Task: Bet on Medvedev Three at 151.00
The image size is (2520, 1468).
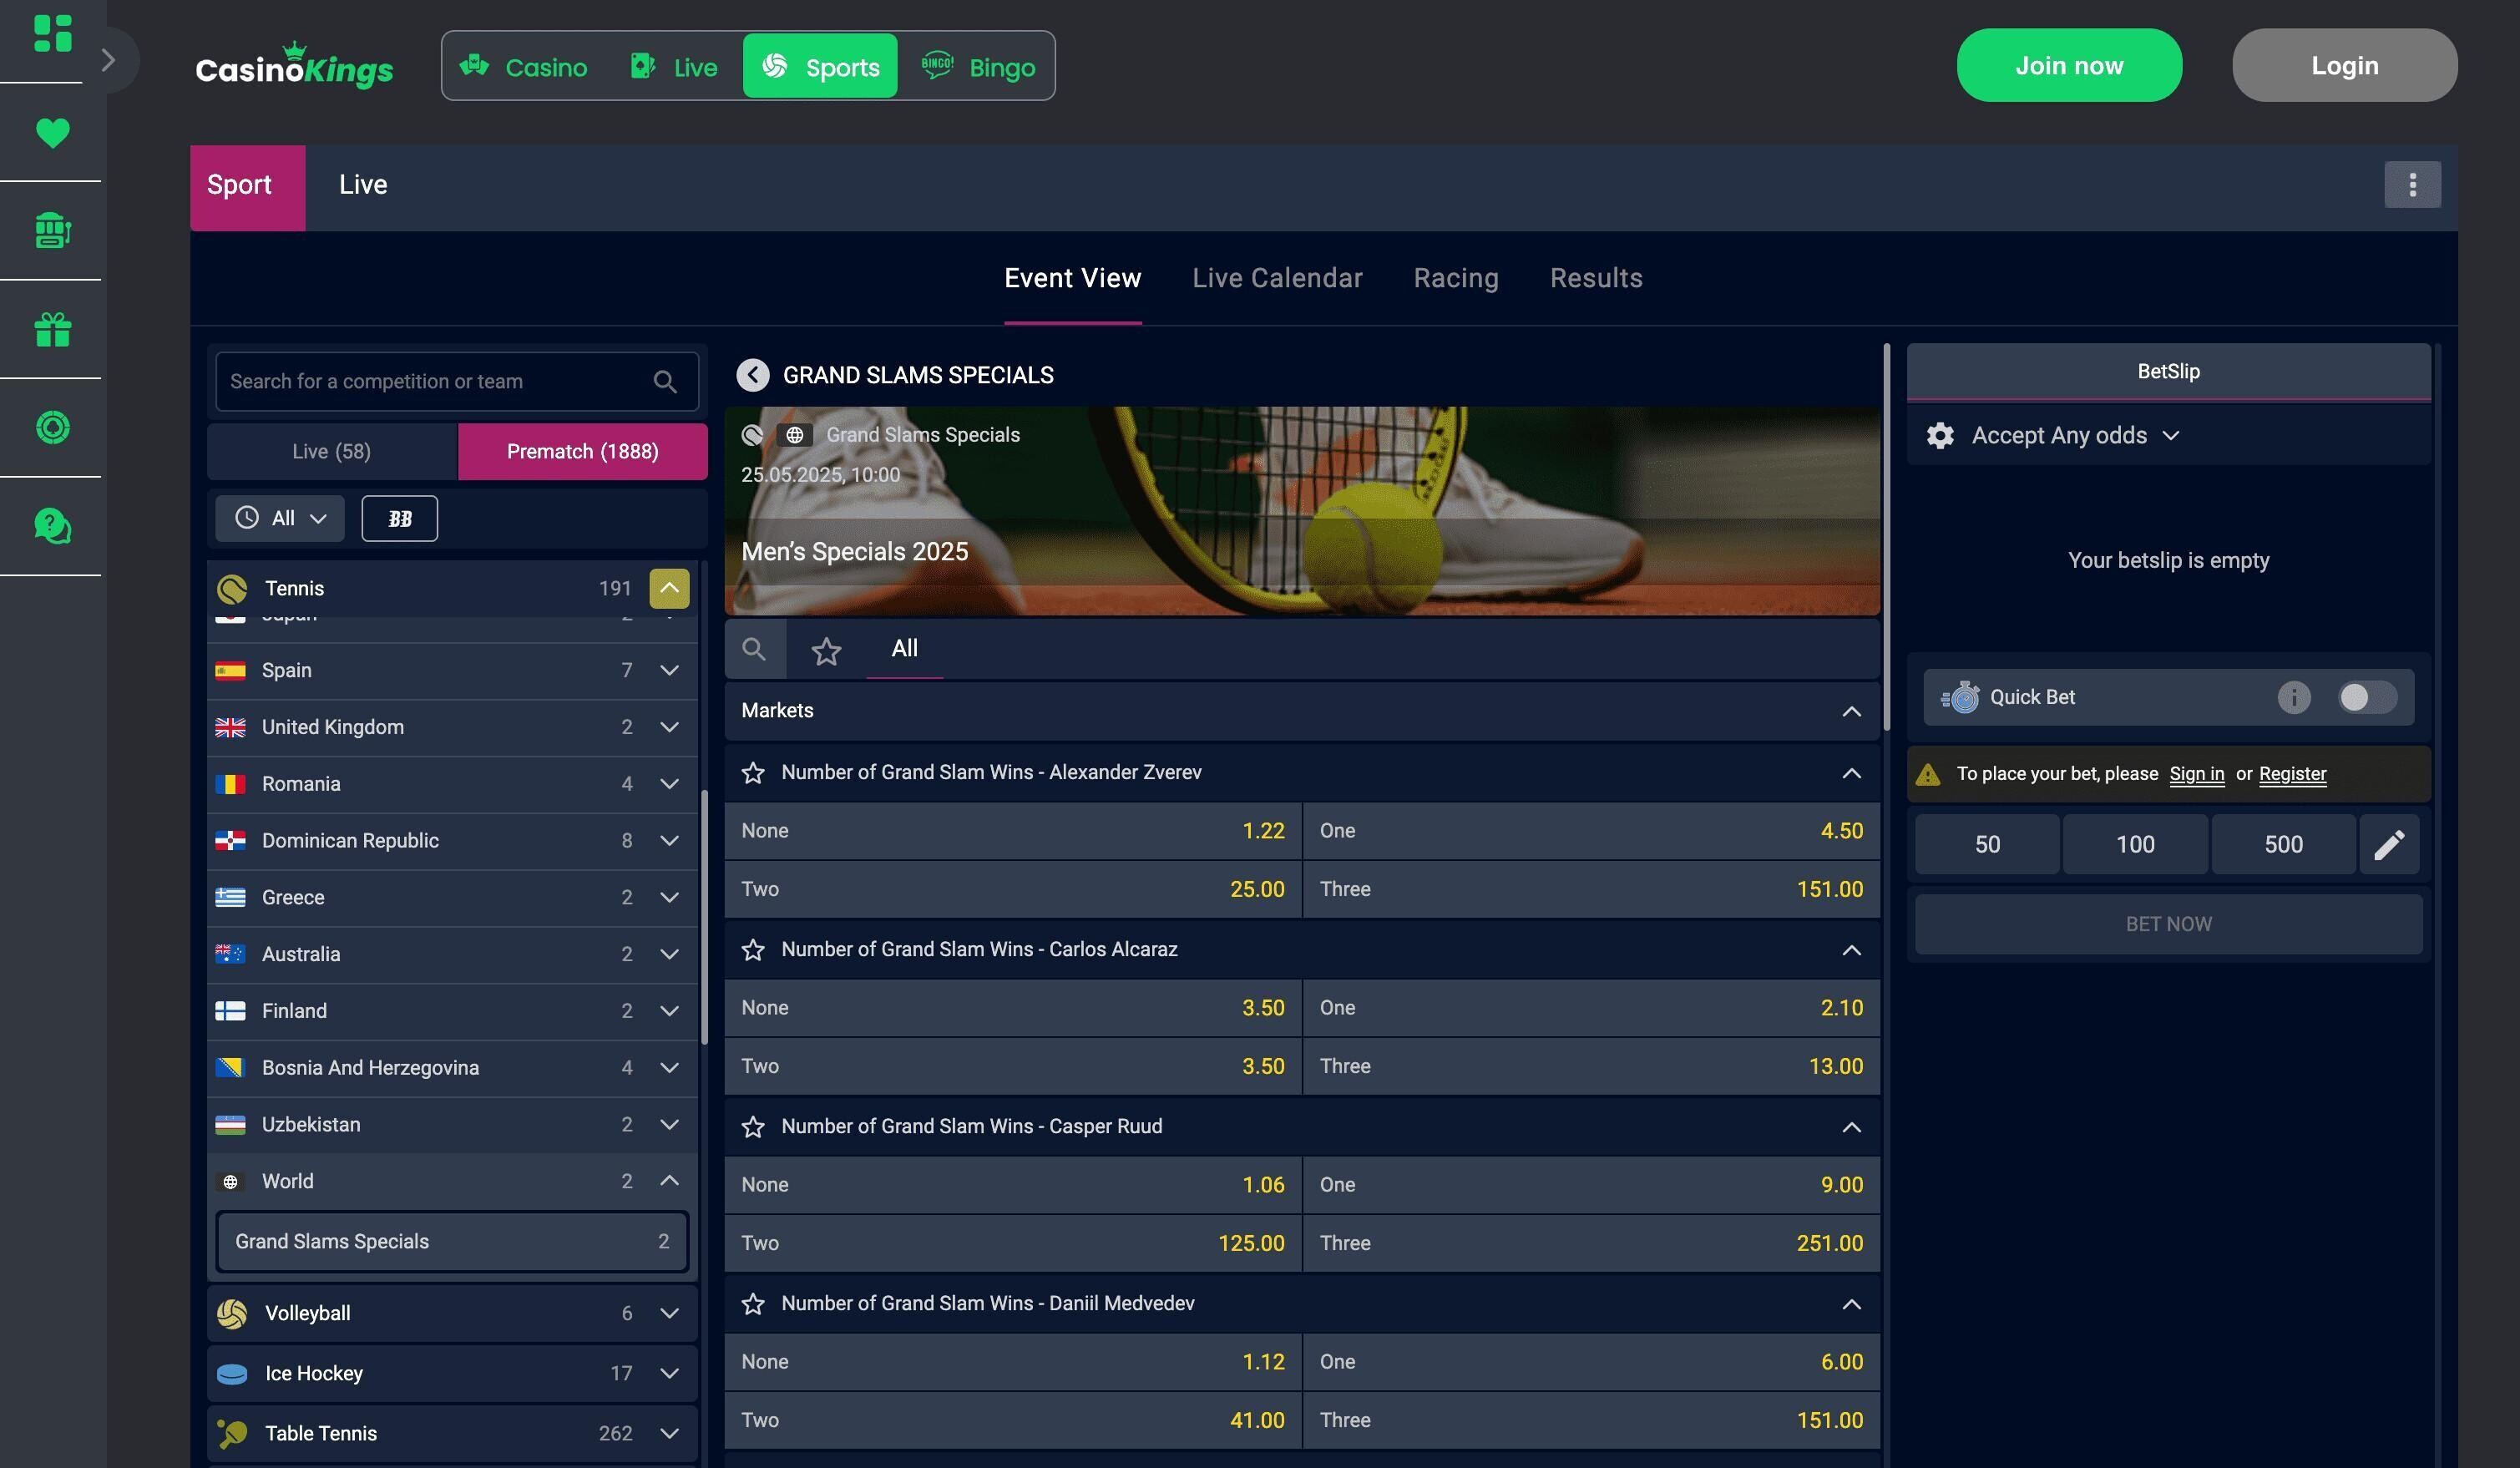Action: [x=1591, y=1420]
